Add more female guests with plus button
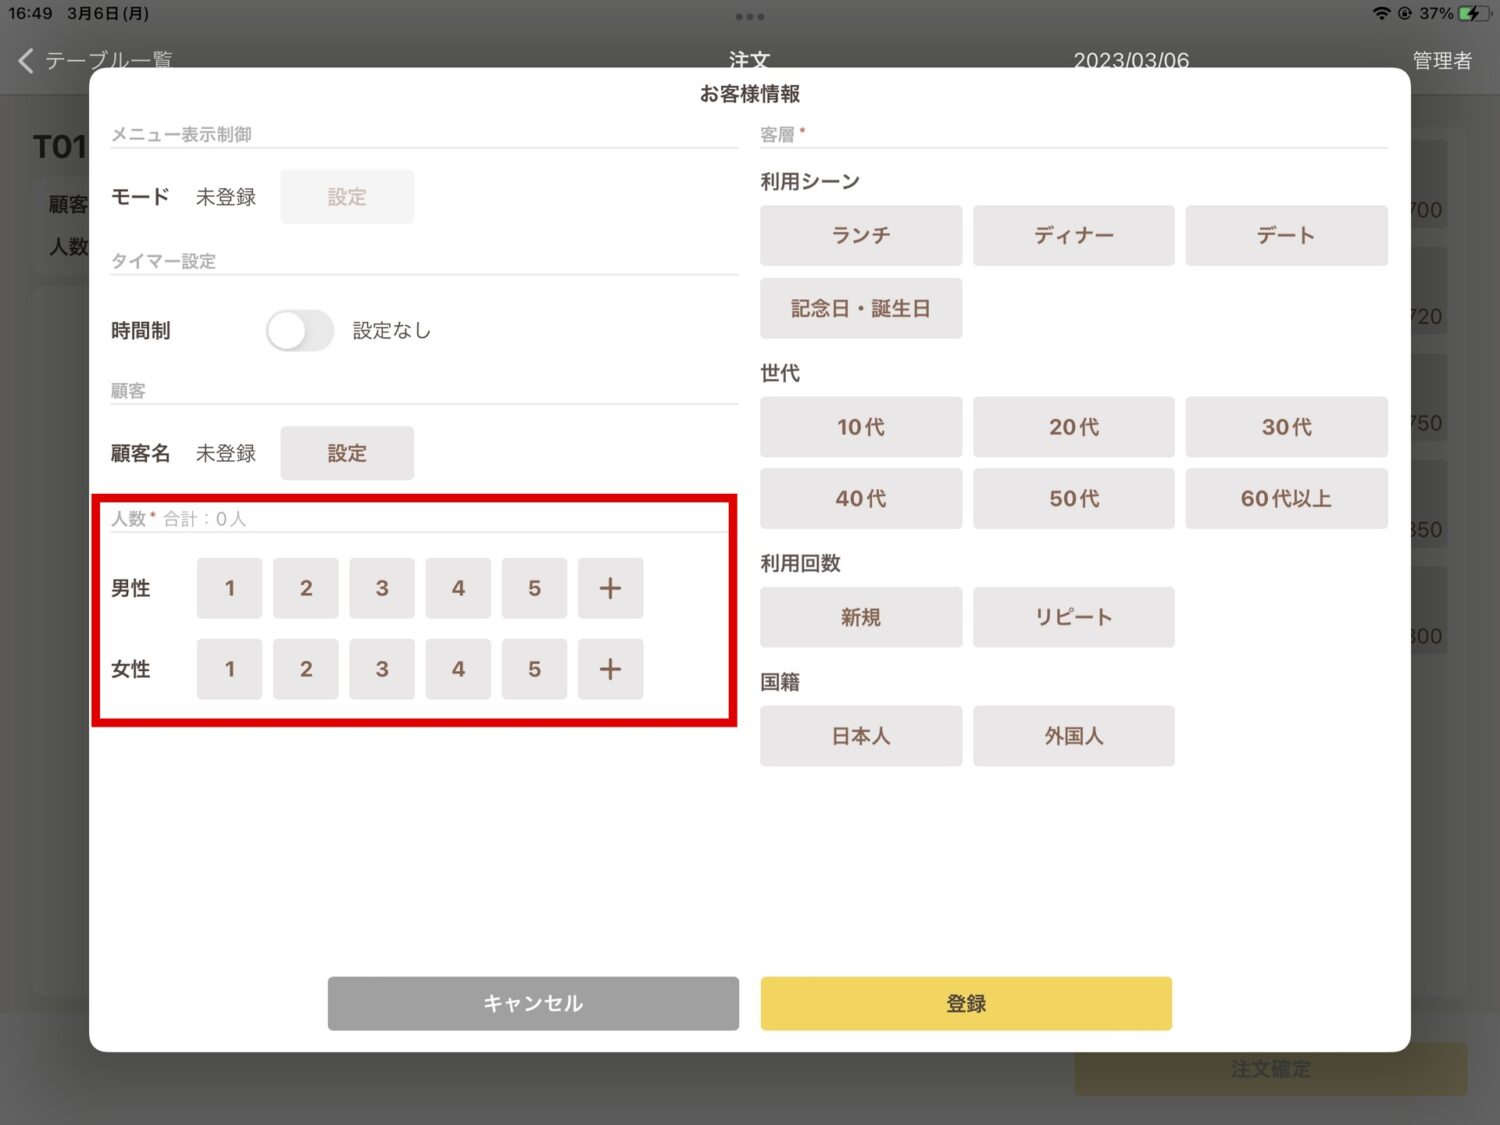Viewport: 1500px width, 1125px height. 610,669
